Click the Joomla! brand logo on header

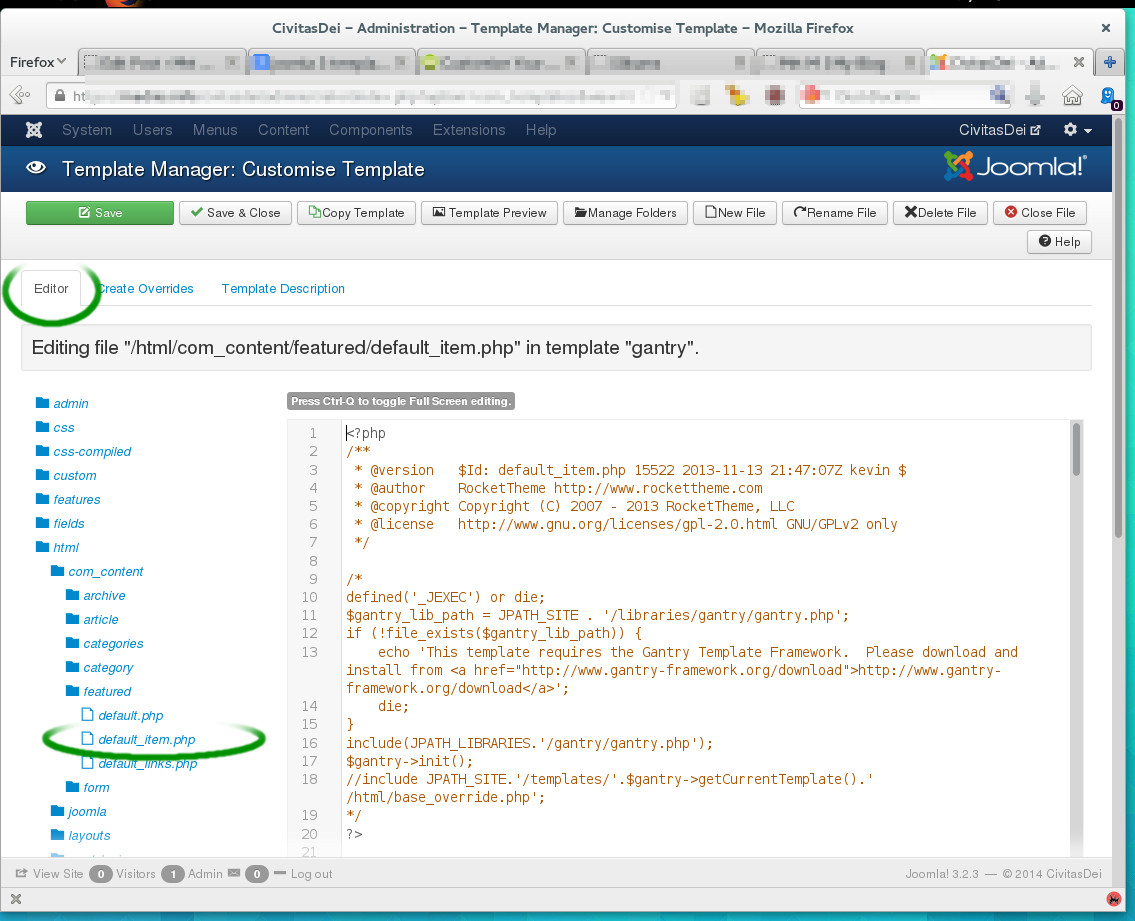pyautogui.click(x=1016, y=167)
